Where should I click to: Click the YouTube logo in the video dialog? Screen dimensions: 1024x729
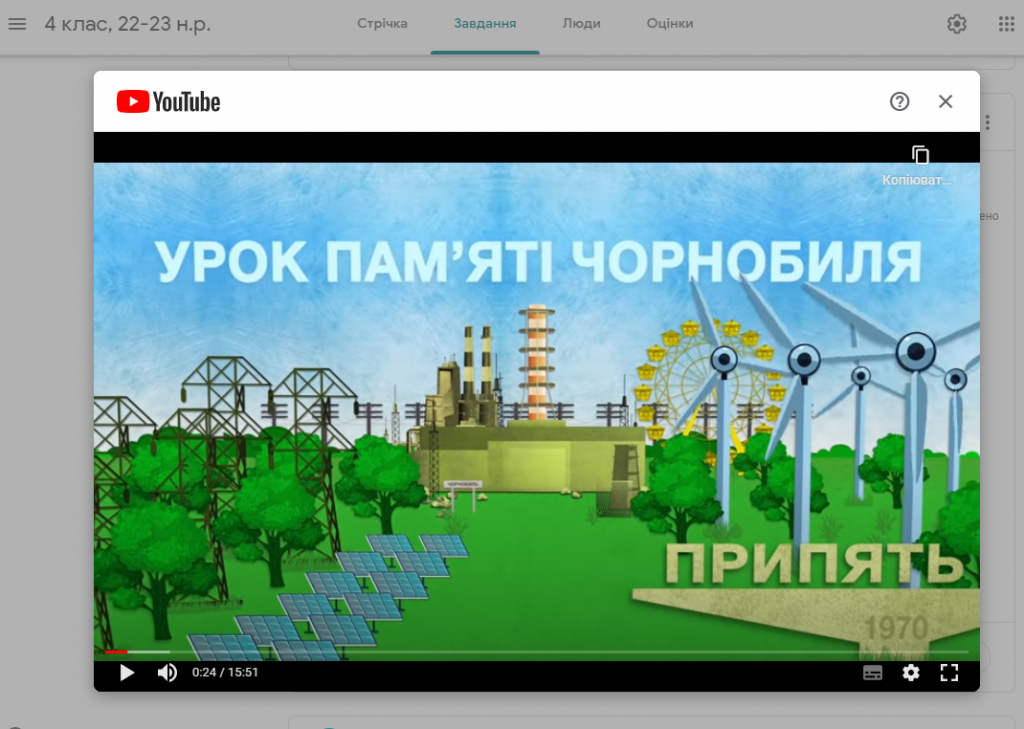click(168, 102)
